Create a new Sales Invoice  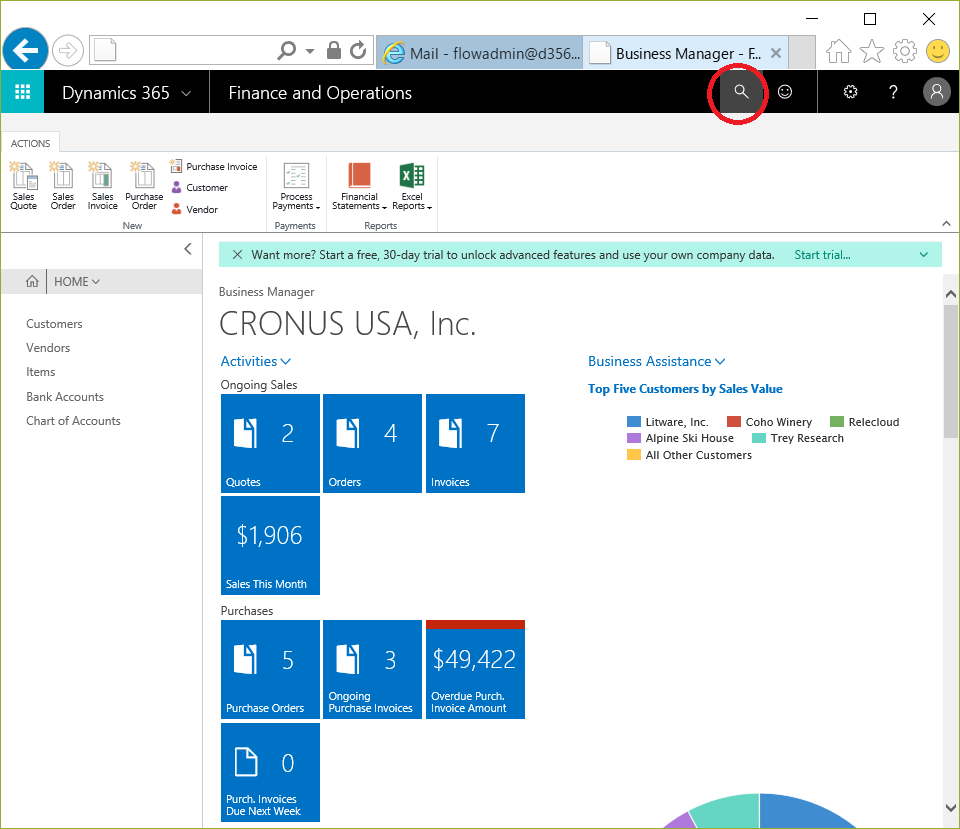coord(102,186)
